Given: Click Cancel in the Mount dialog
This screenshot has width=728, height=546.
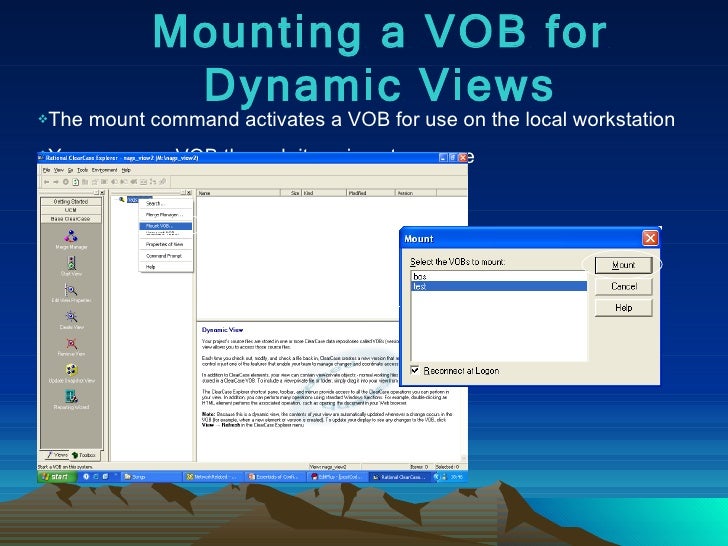Looking at the screenshot, I should coord(624,286).
